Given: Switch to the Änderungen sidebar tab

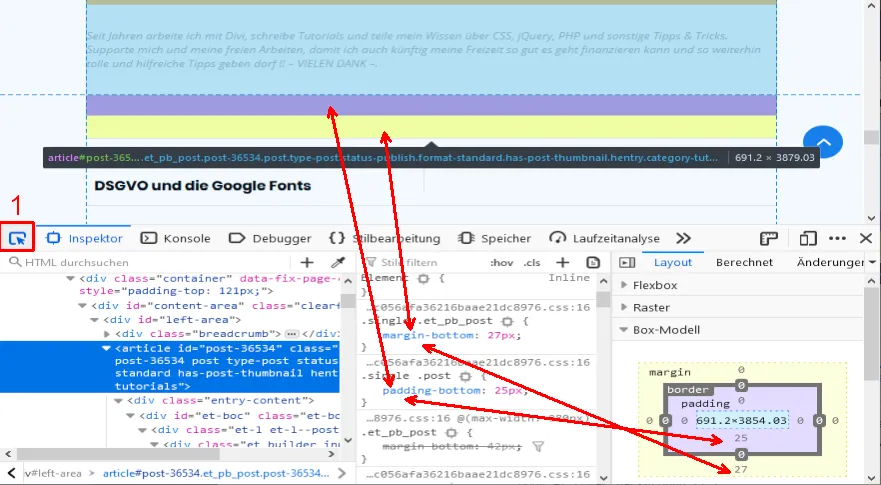Looking at the screenshot, I should point(830,262).
